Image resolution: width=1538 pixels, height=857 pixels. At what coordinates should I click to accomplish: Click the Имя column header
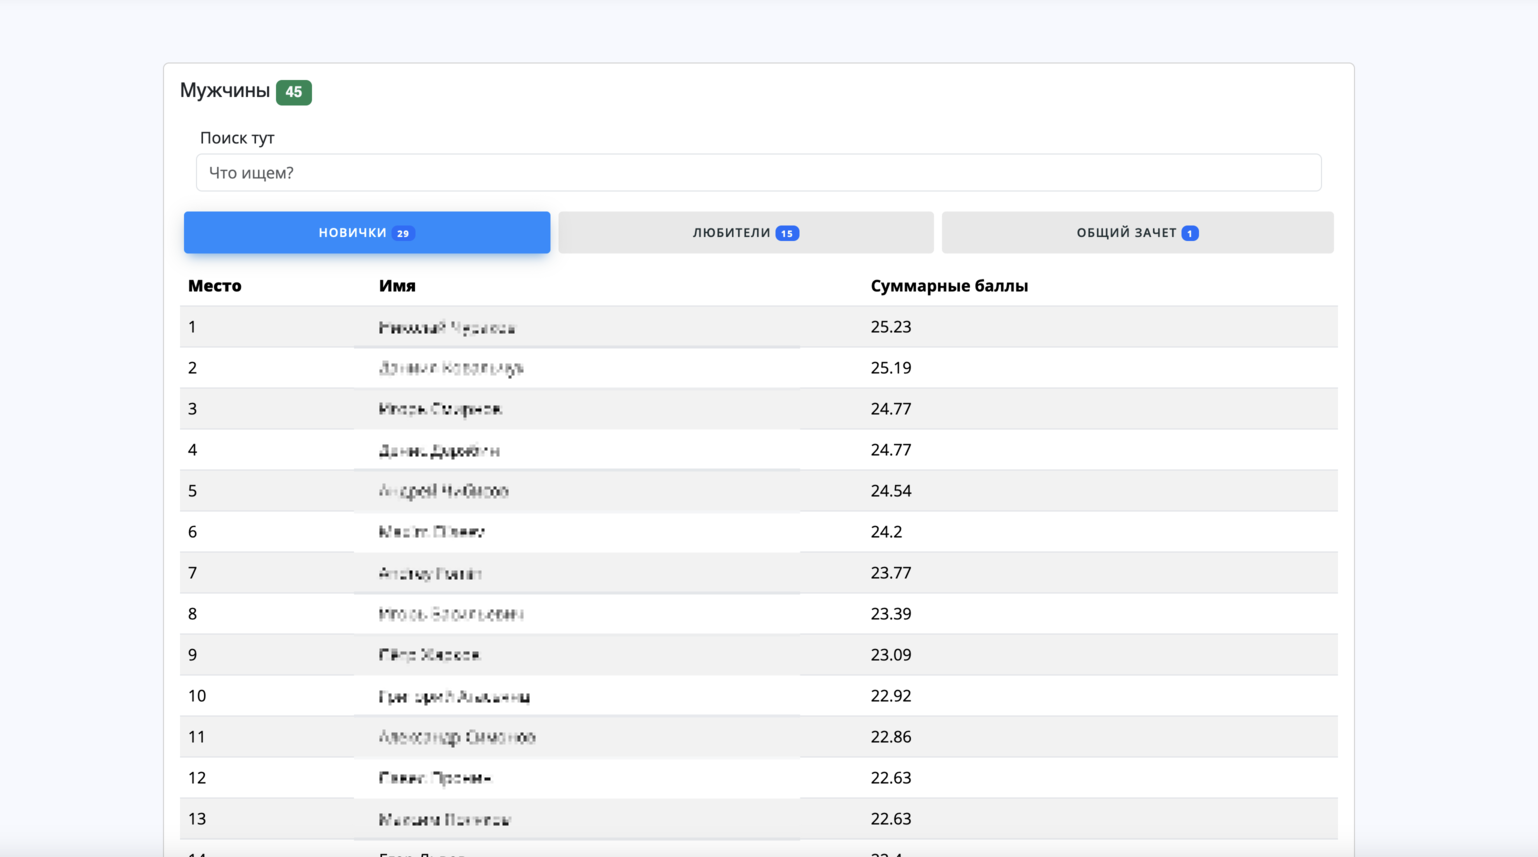pyautogui.click(x=397, y=286)
